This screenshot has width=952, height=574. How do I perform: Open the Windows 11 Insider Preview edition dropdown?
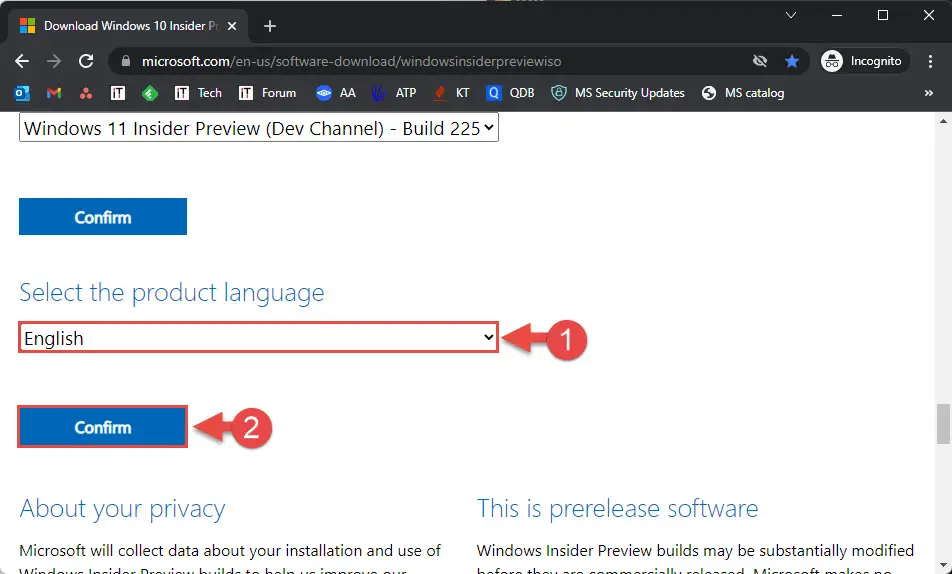[x=259, y=128]
